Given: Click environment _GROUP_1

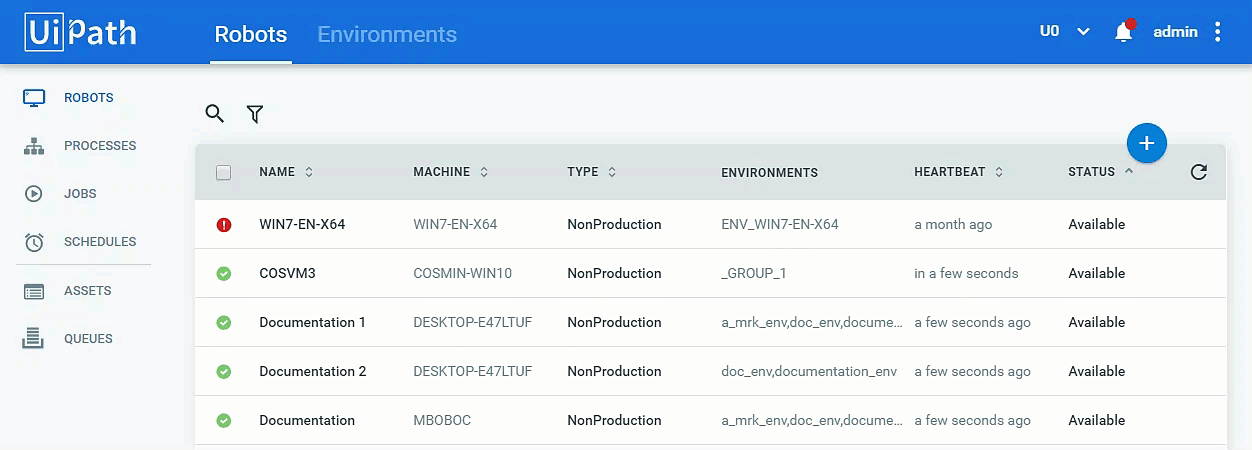Looking at the screenshot, I should point(754,274).
